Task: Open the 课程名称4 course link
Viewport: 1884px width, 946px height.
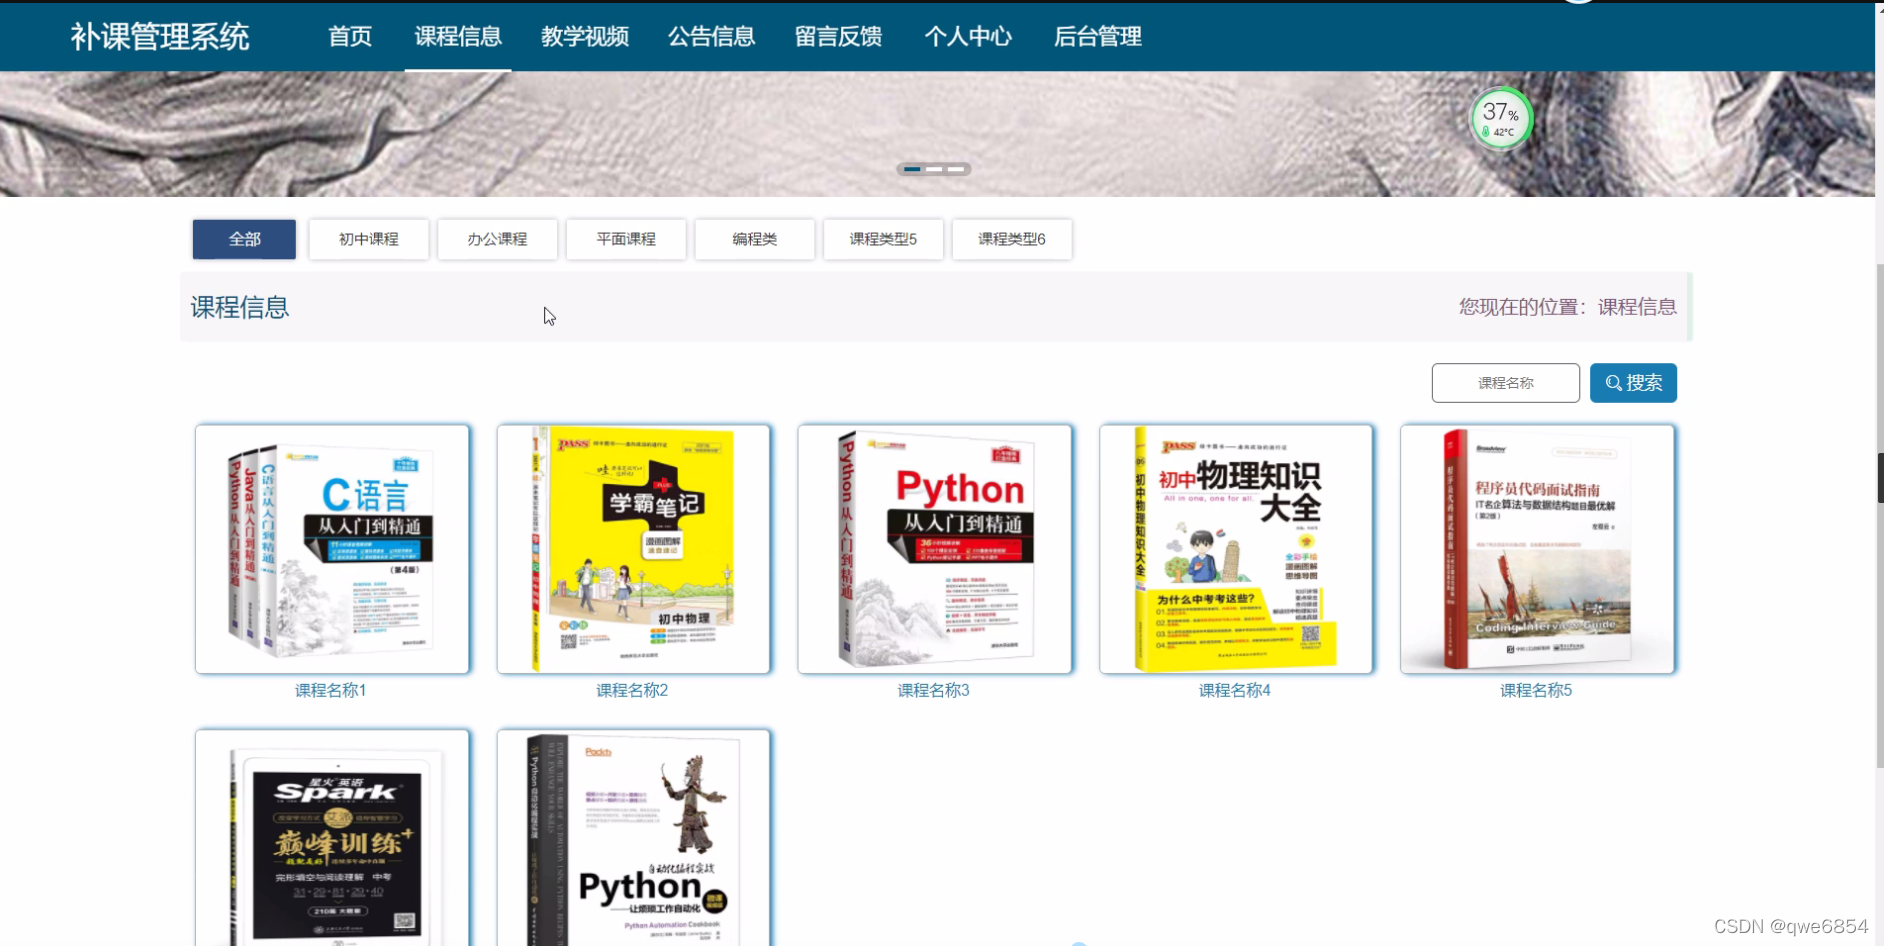Action: [1235, 690]
